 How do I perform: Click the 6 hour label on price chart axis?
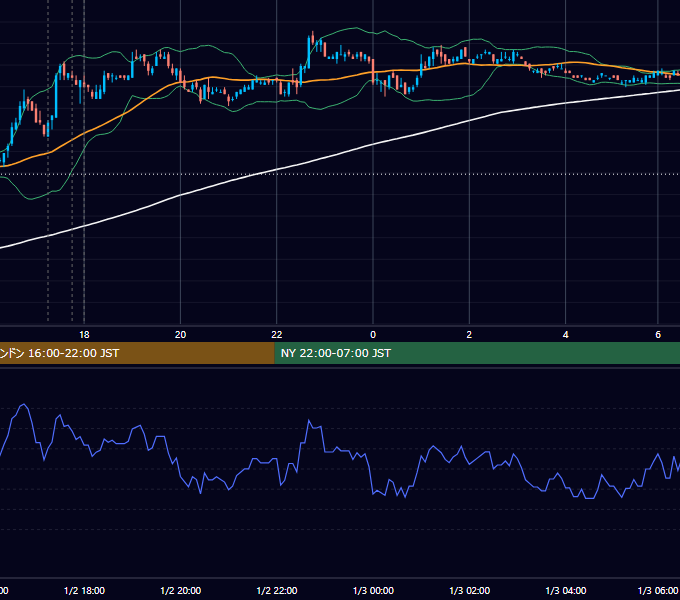pyautogui.click(x=658, y=335)
